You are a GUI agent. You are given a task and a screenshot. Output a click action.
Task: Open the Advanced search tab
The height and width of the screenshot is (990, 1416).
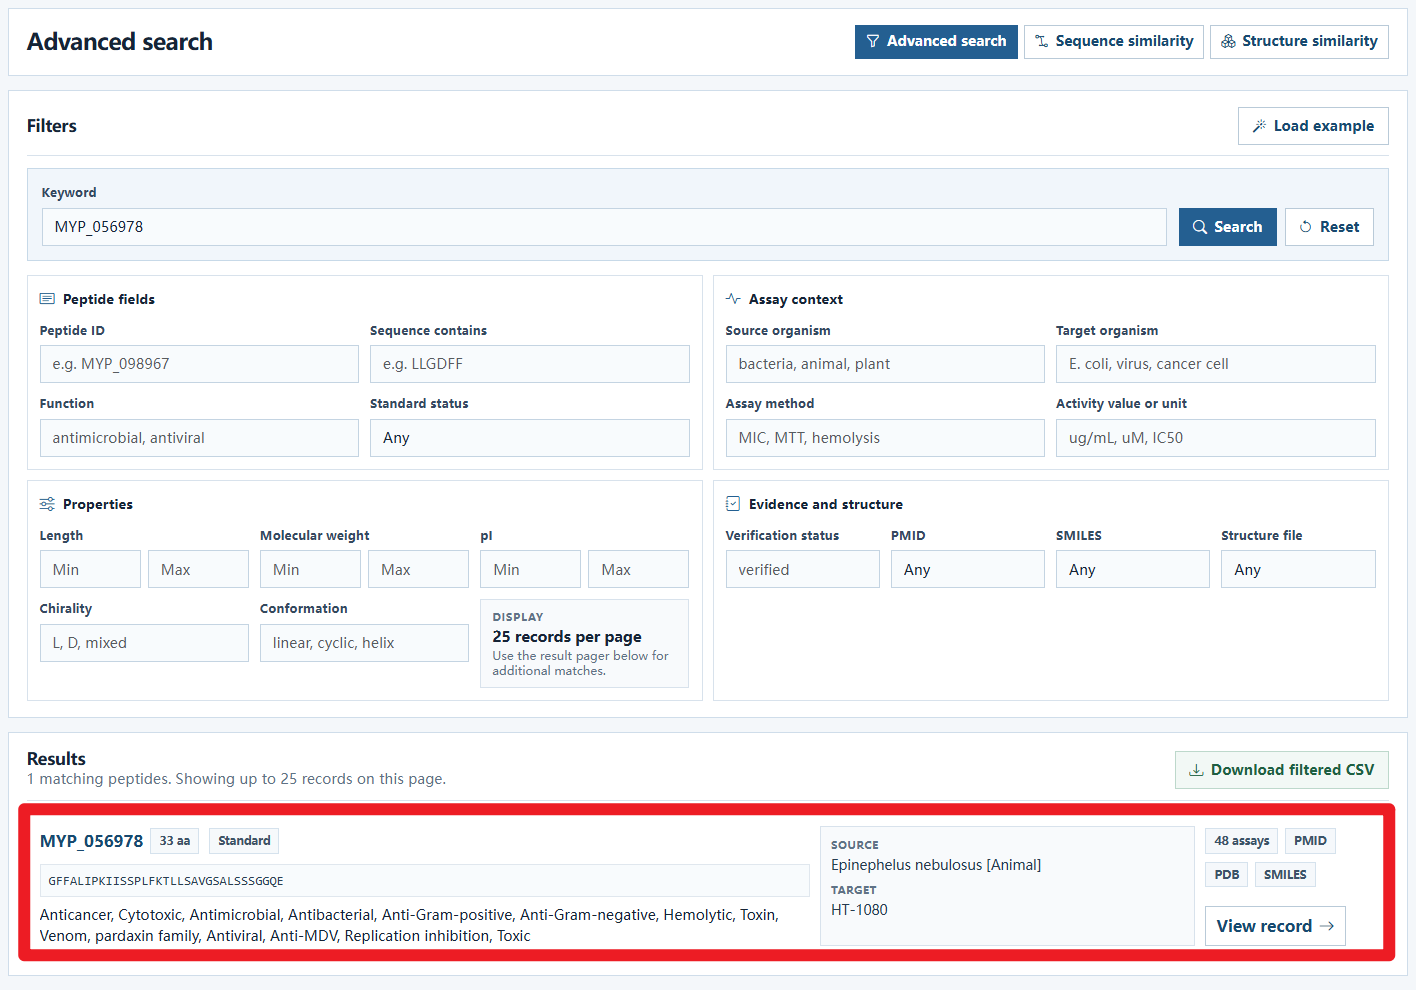point(936,41)
